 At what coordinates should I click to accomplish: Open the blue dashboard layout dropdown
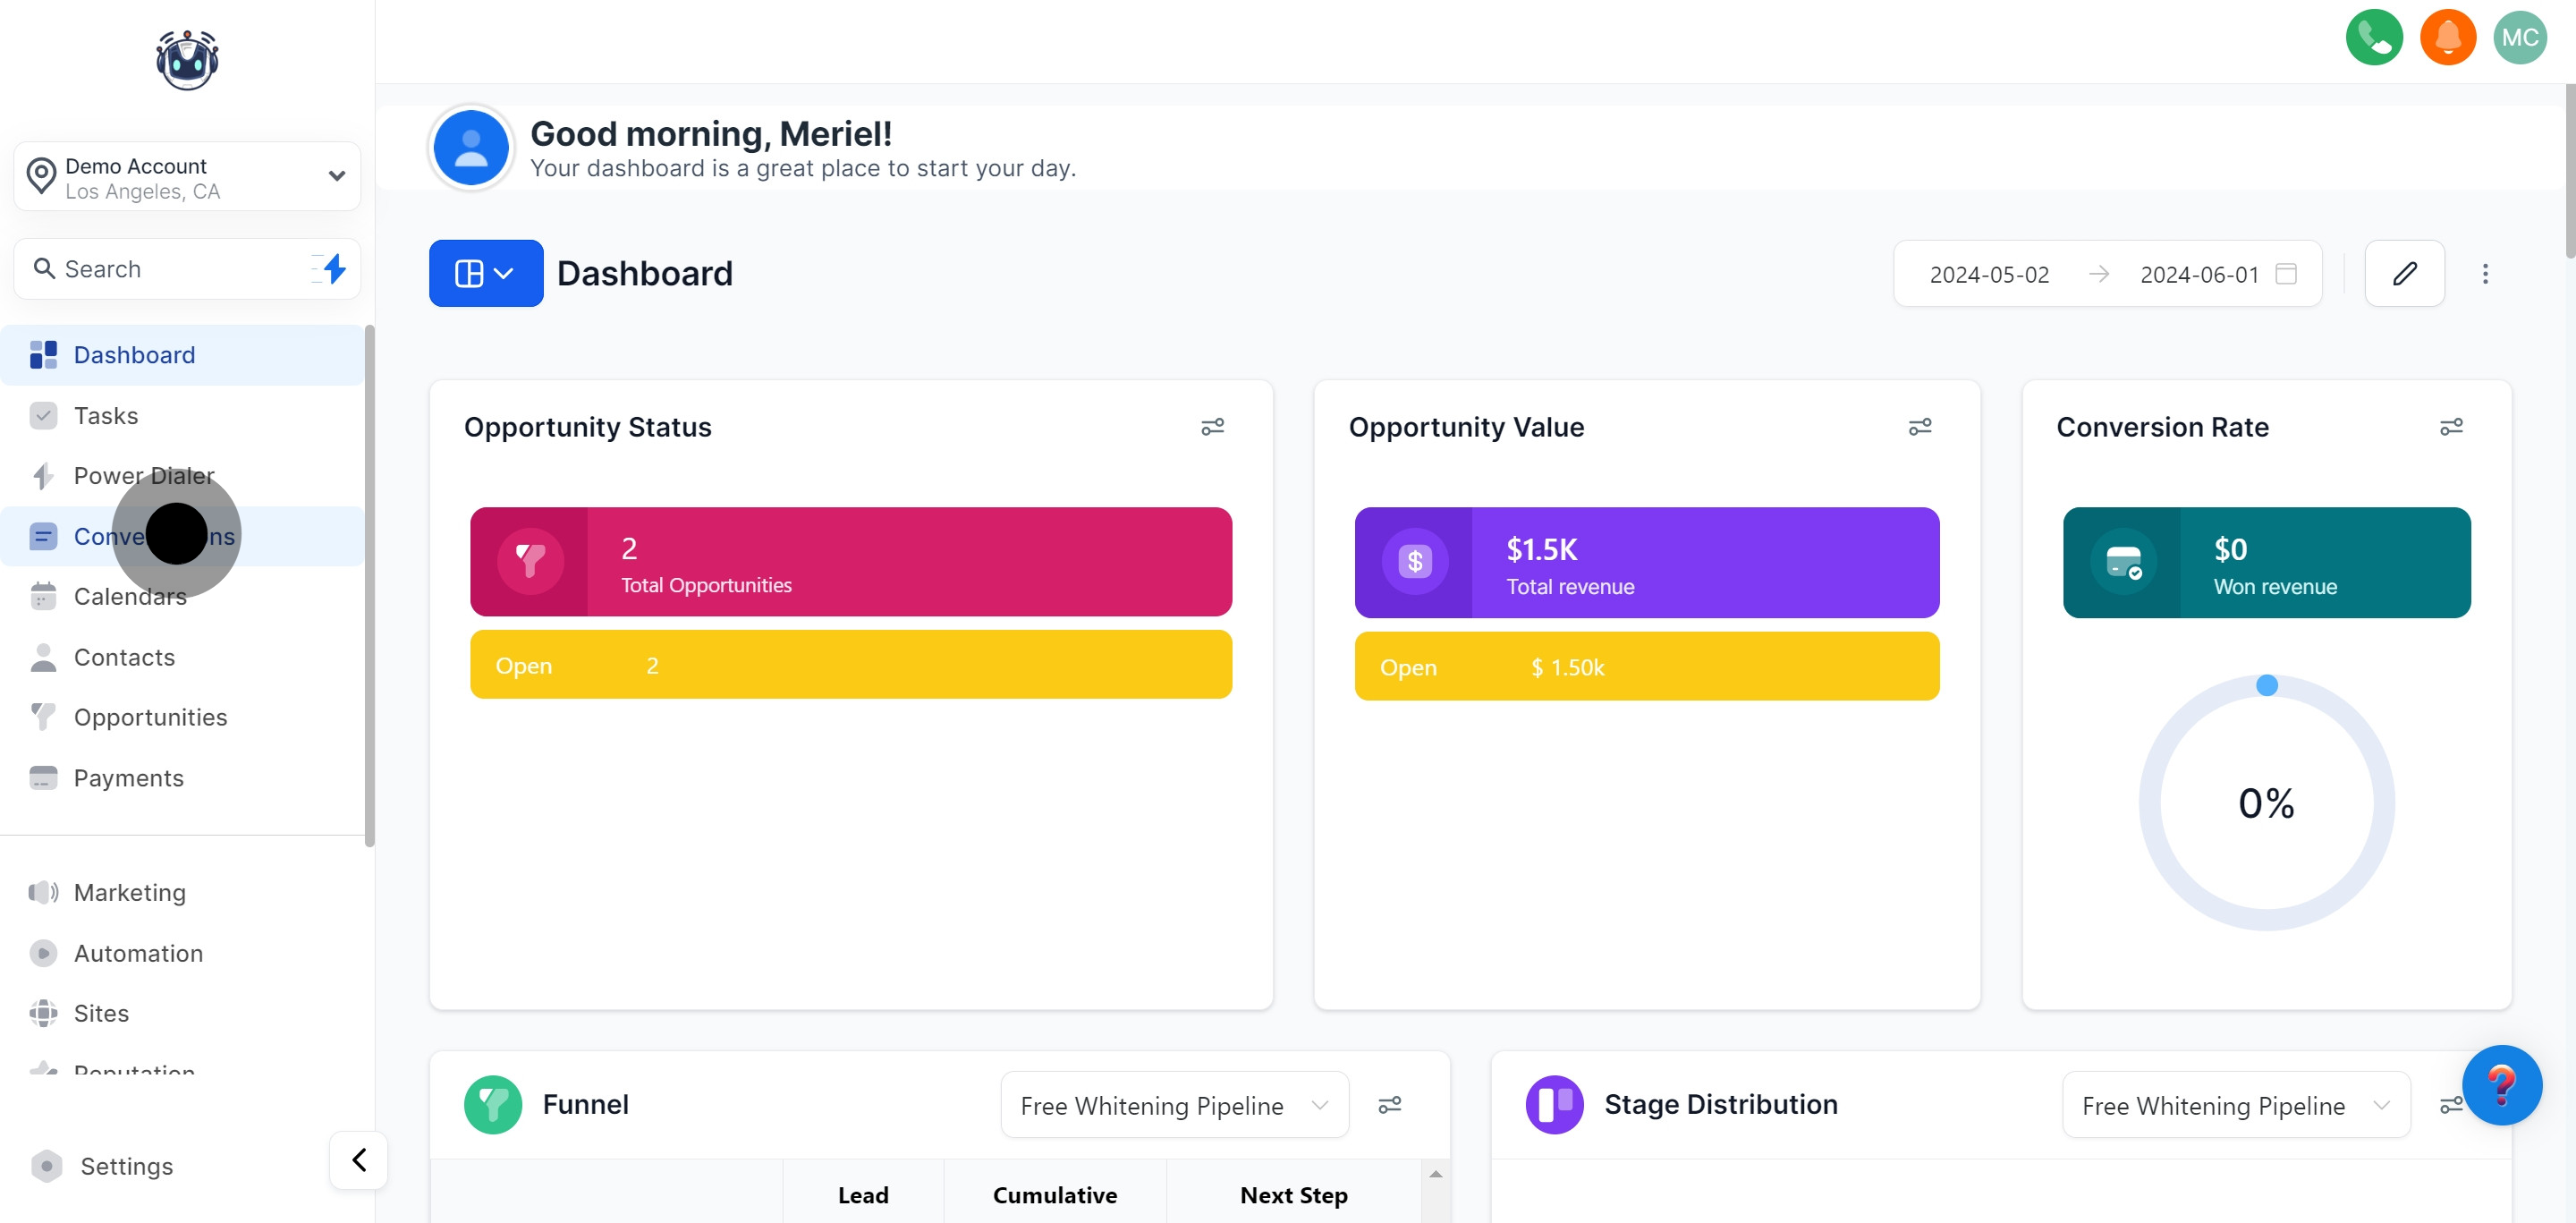click(485, 273)
